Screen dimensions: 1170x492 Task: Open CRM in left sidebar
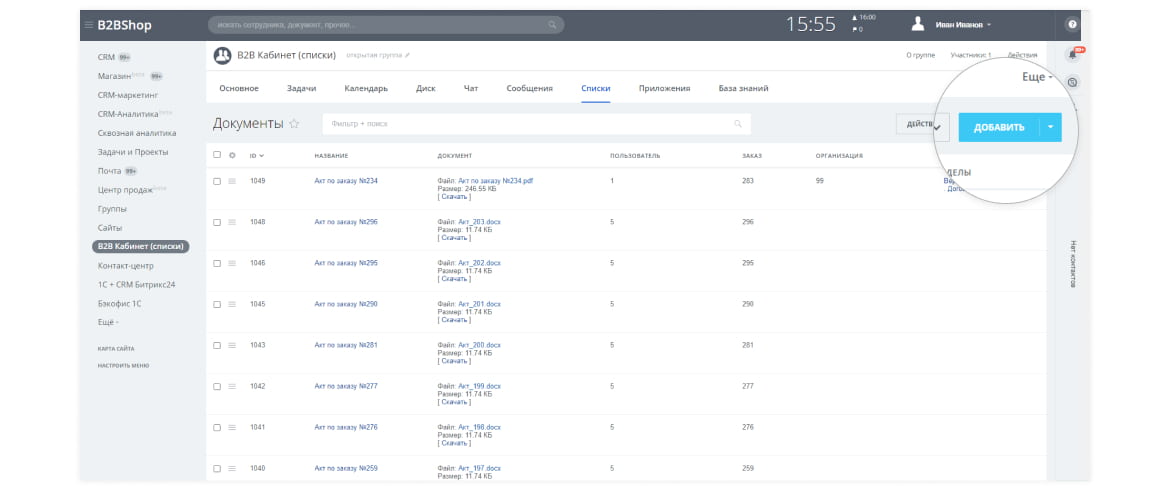tap(106, 57)
